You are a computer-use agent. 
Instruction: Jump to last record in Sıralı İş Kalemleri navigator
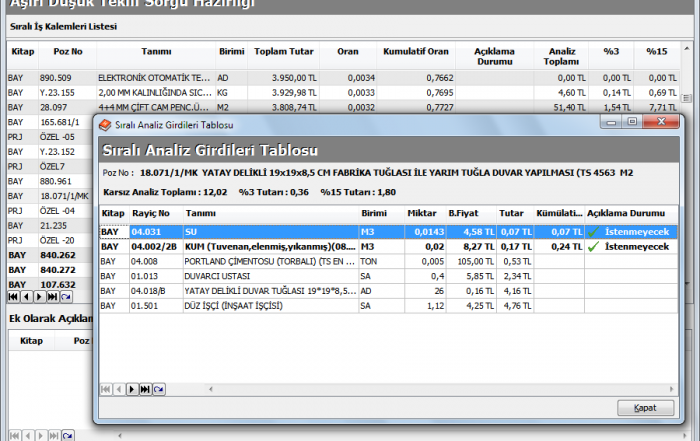[x=53, y=297]
